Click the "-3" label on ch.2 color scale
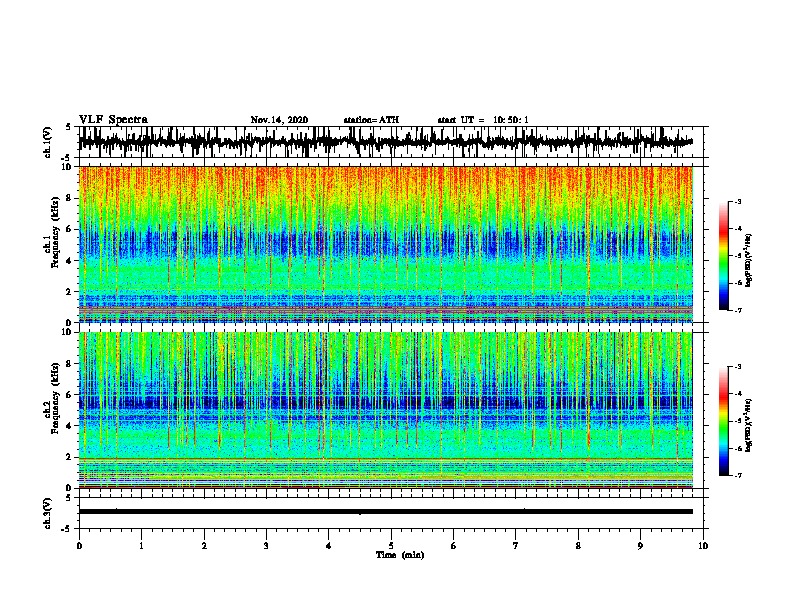 (737, 367)
